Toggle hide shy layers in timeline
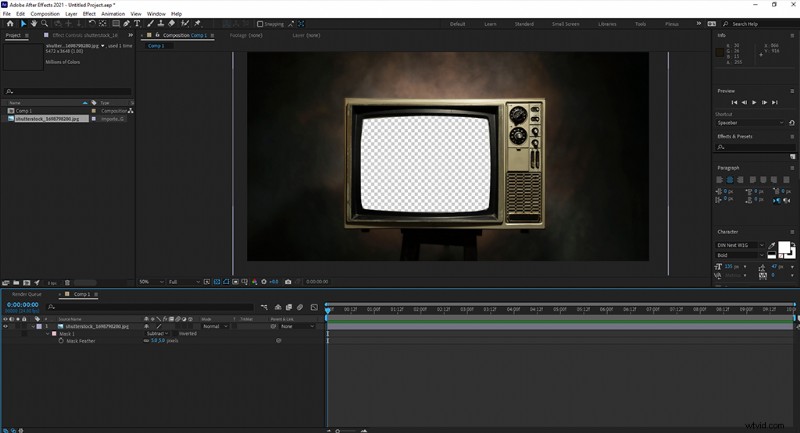 [x=278, y=307]
